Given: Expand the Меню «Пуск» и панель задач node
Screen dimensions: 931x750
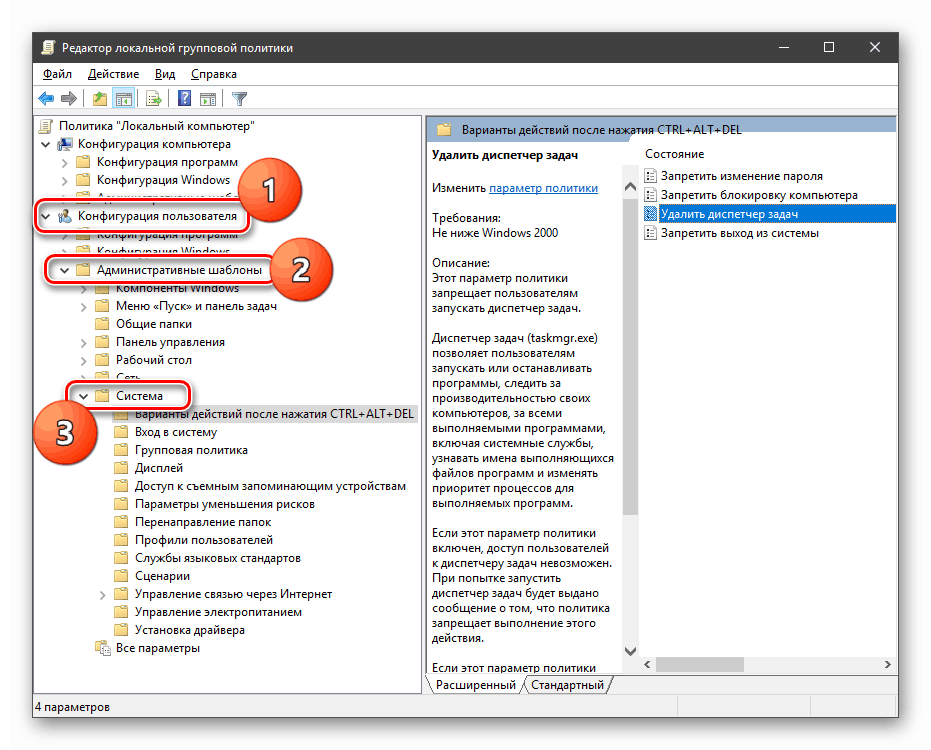Looking at the screenshot, I should tap(84, 306).
